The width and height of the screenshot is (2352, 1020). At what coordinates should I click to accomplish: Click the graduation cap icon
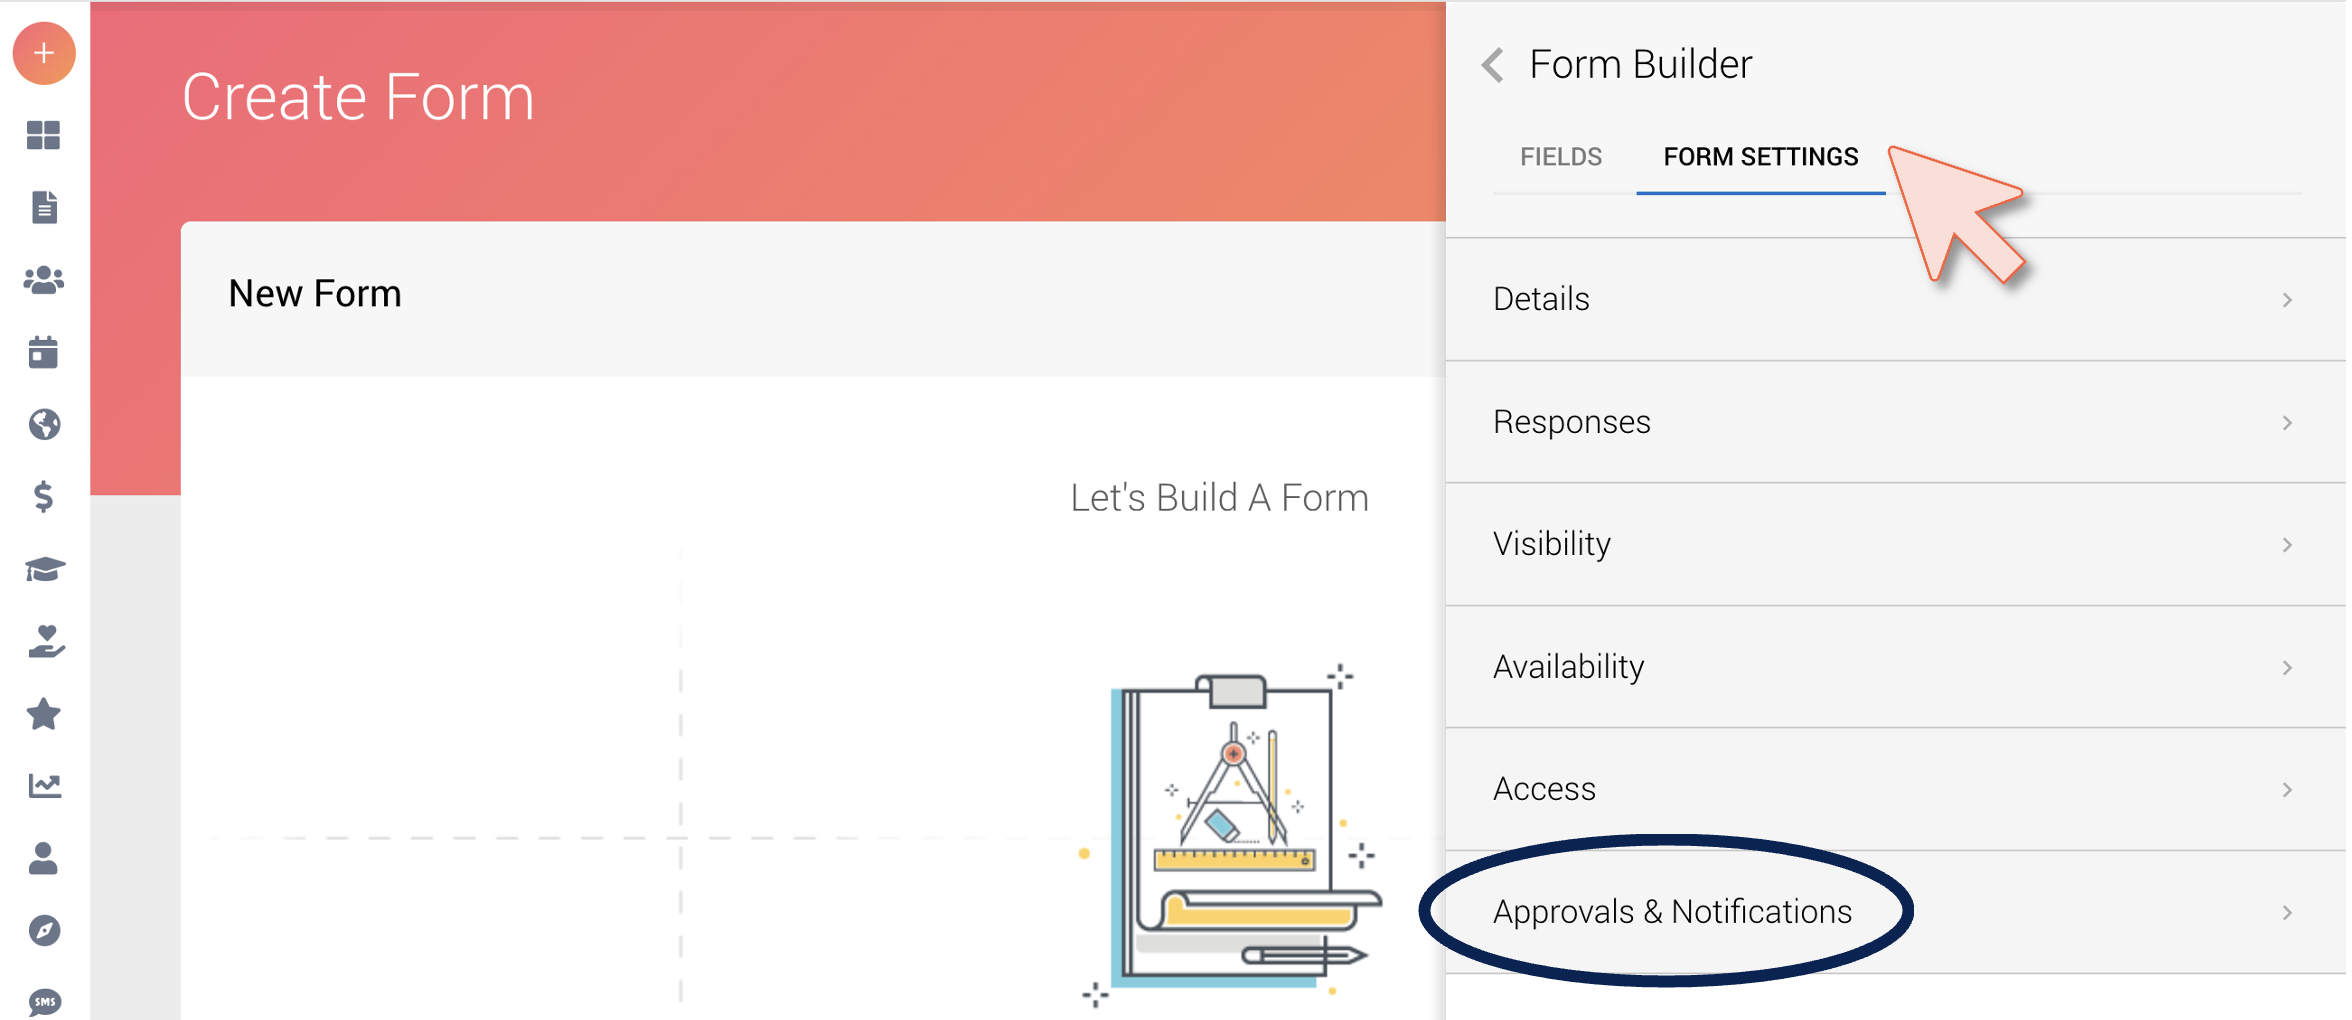tap(44, 569)
